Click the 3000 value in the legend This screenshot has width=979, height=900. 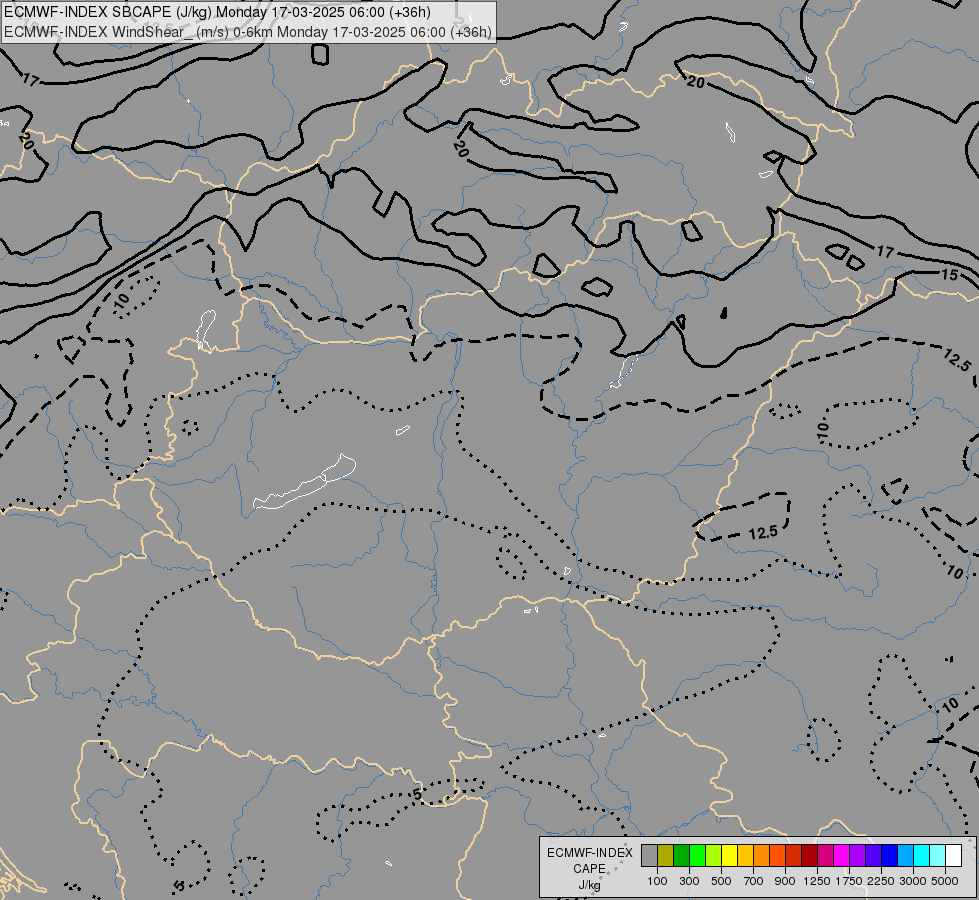(x=913, y=881)
